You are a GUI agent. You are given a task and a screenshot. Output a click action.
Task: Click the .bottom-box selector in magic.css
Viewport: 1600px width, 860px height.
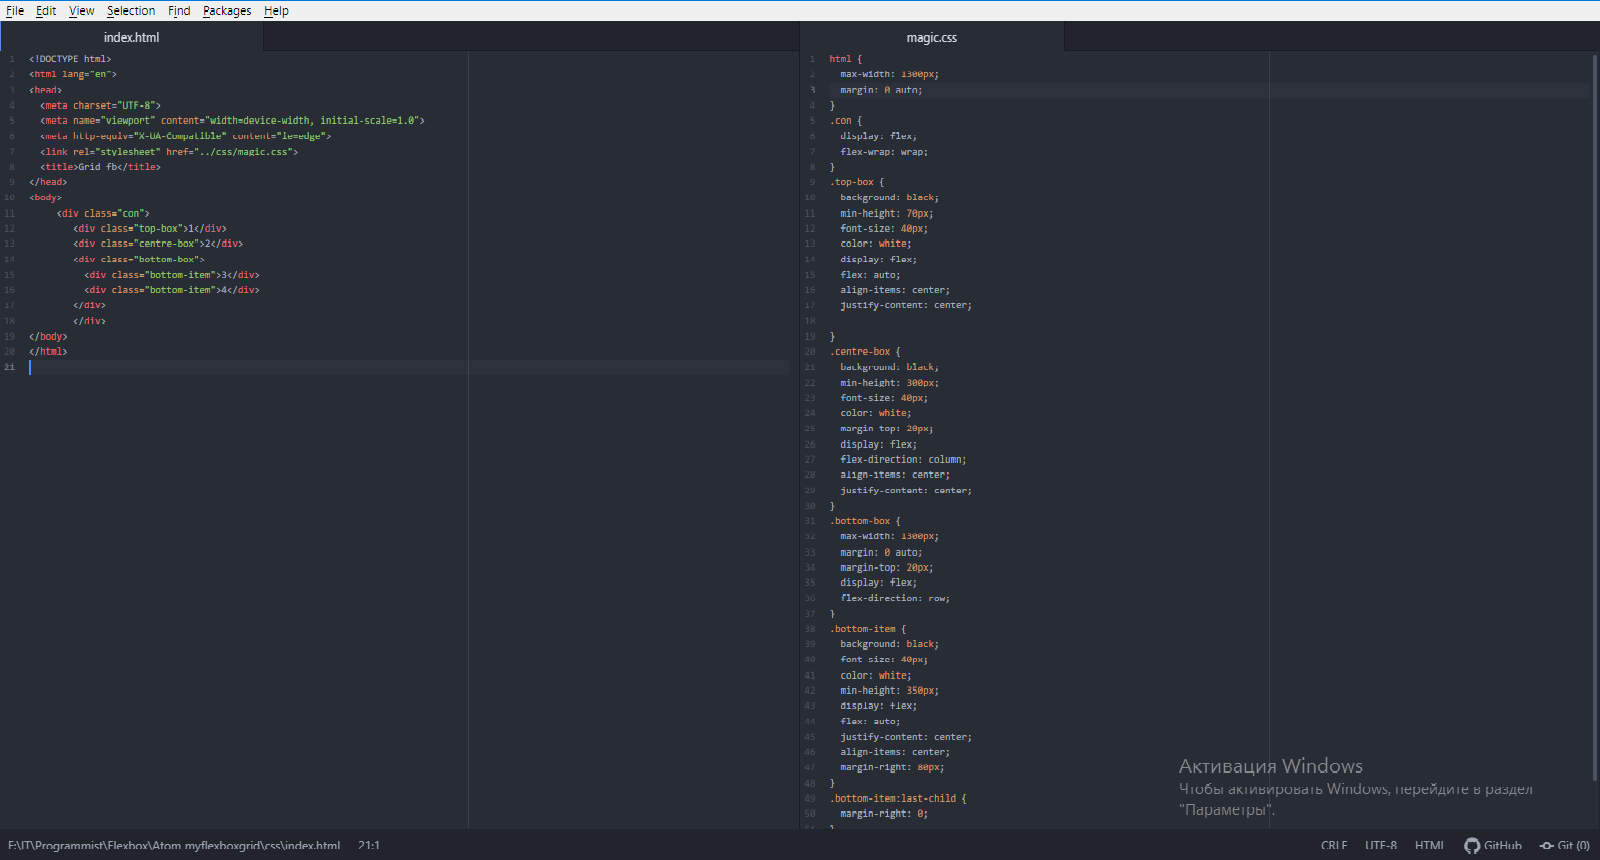tap(864, 521)
